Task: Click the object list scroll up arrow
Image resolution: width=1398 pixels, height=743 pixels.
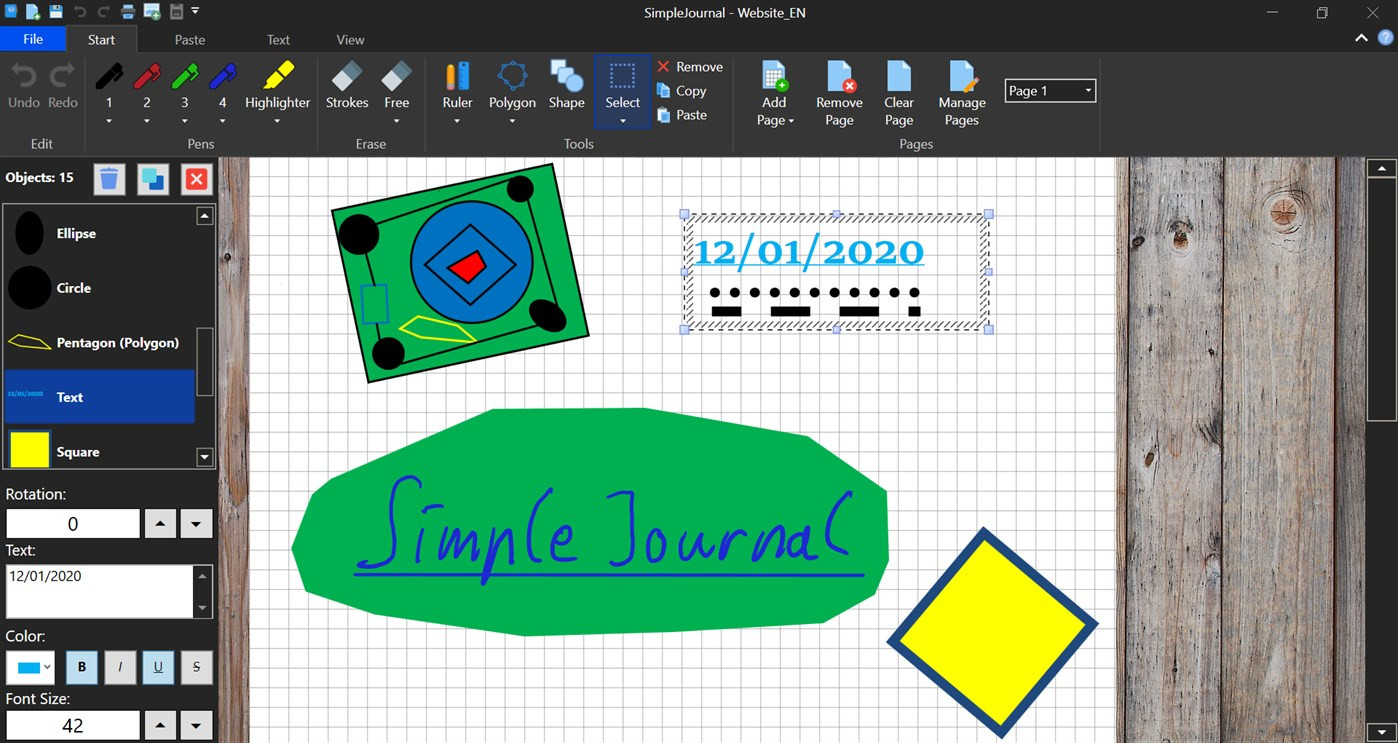Action: (x=205, y=216)
